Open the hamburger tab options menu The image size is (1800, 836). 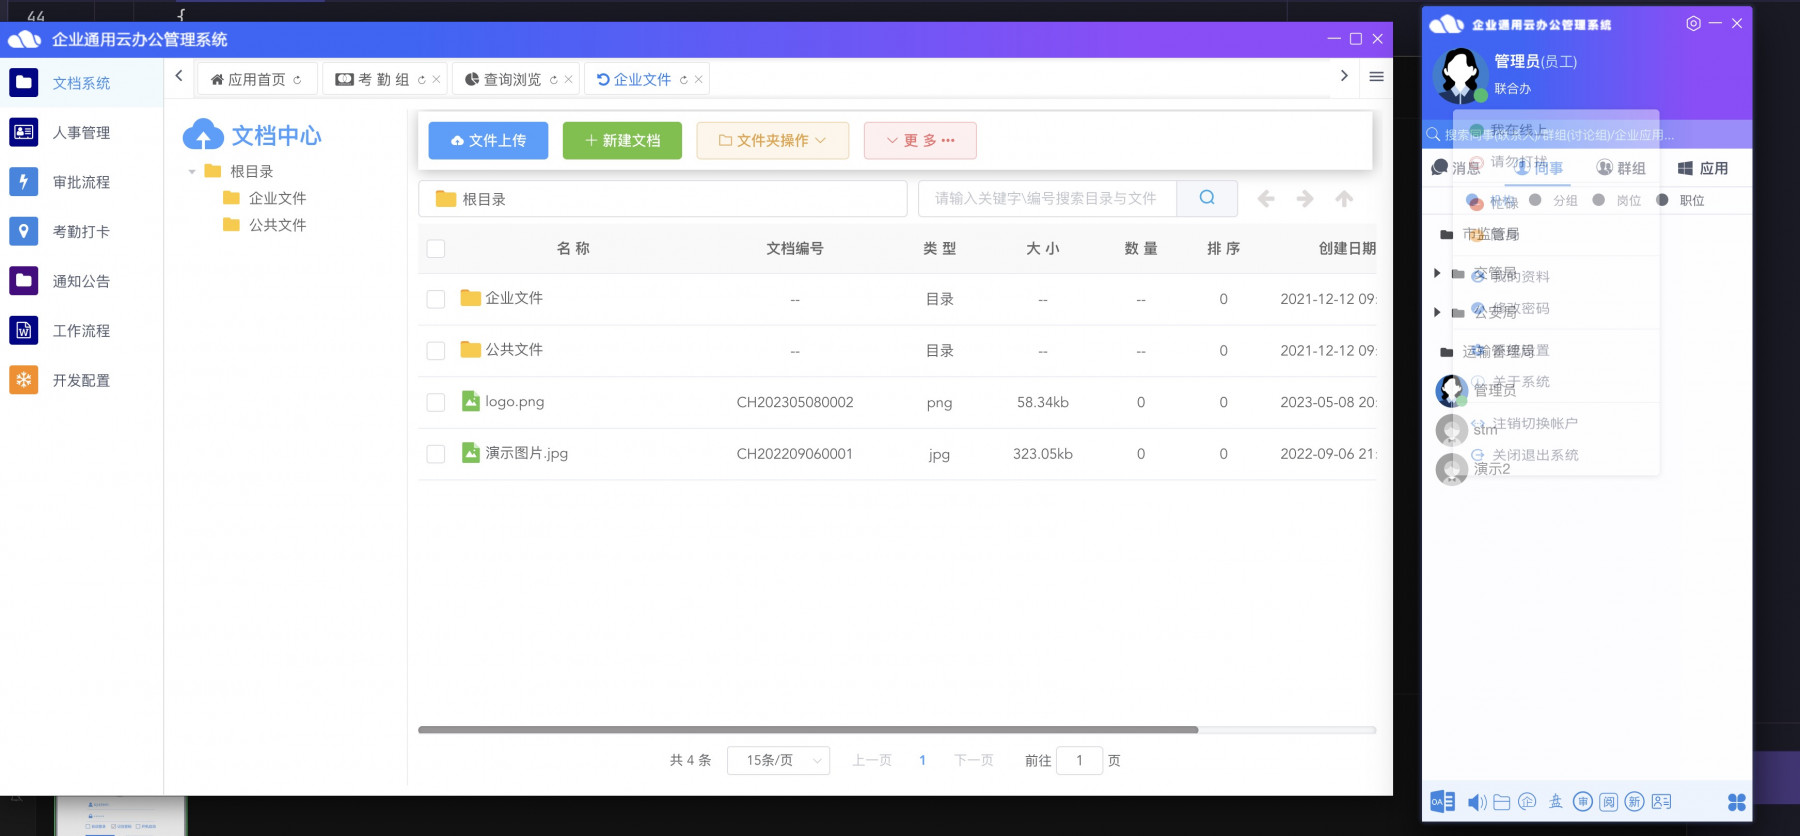(x=1376, y=77)
